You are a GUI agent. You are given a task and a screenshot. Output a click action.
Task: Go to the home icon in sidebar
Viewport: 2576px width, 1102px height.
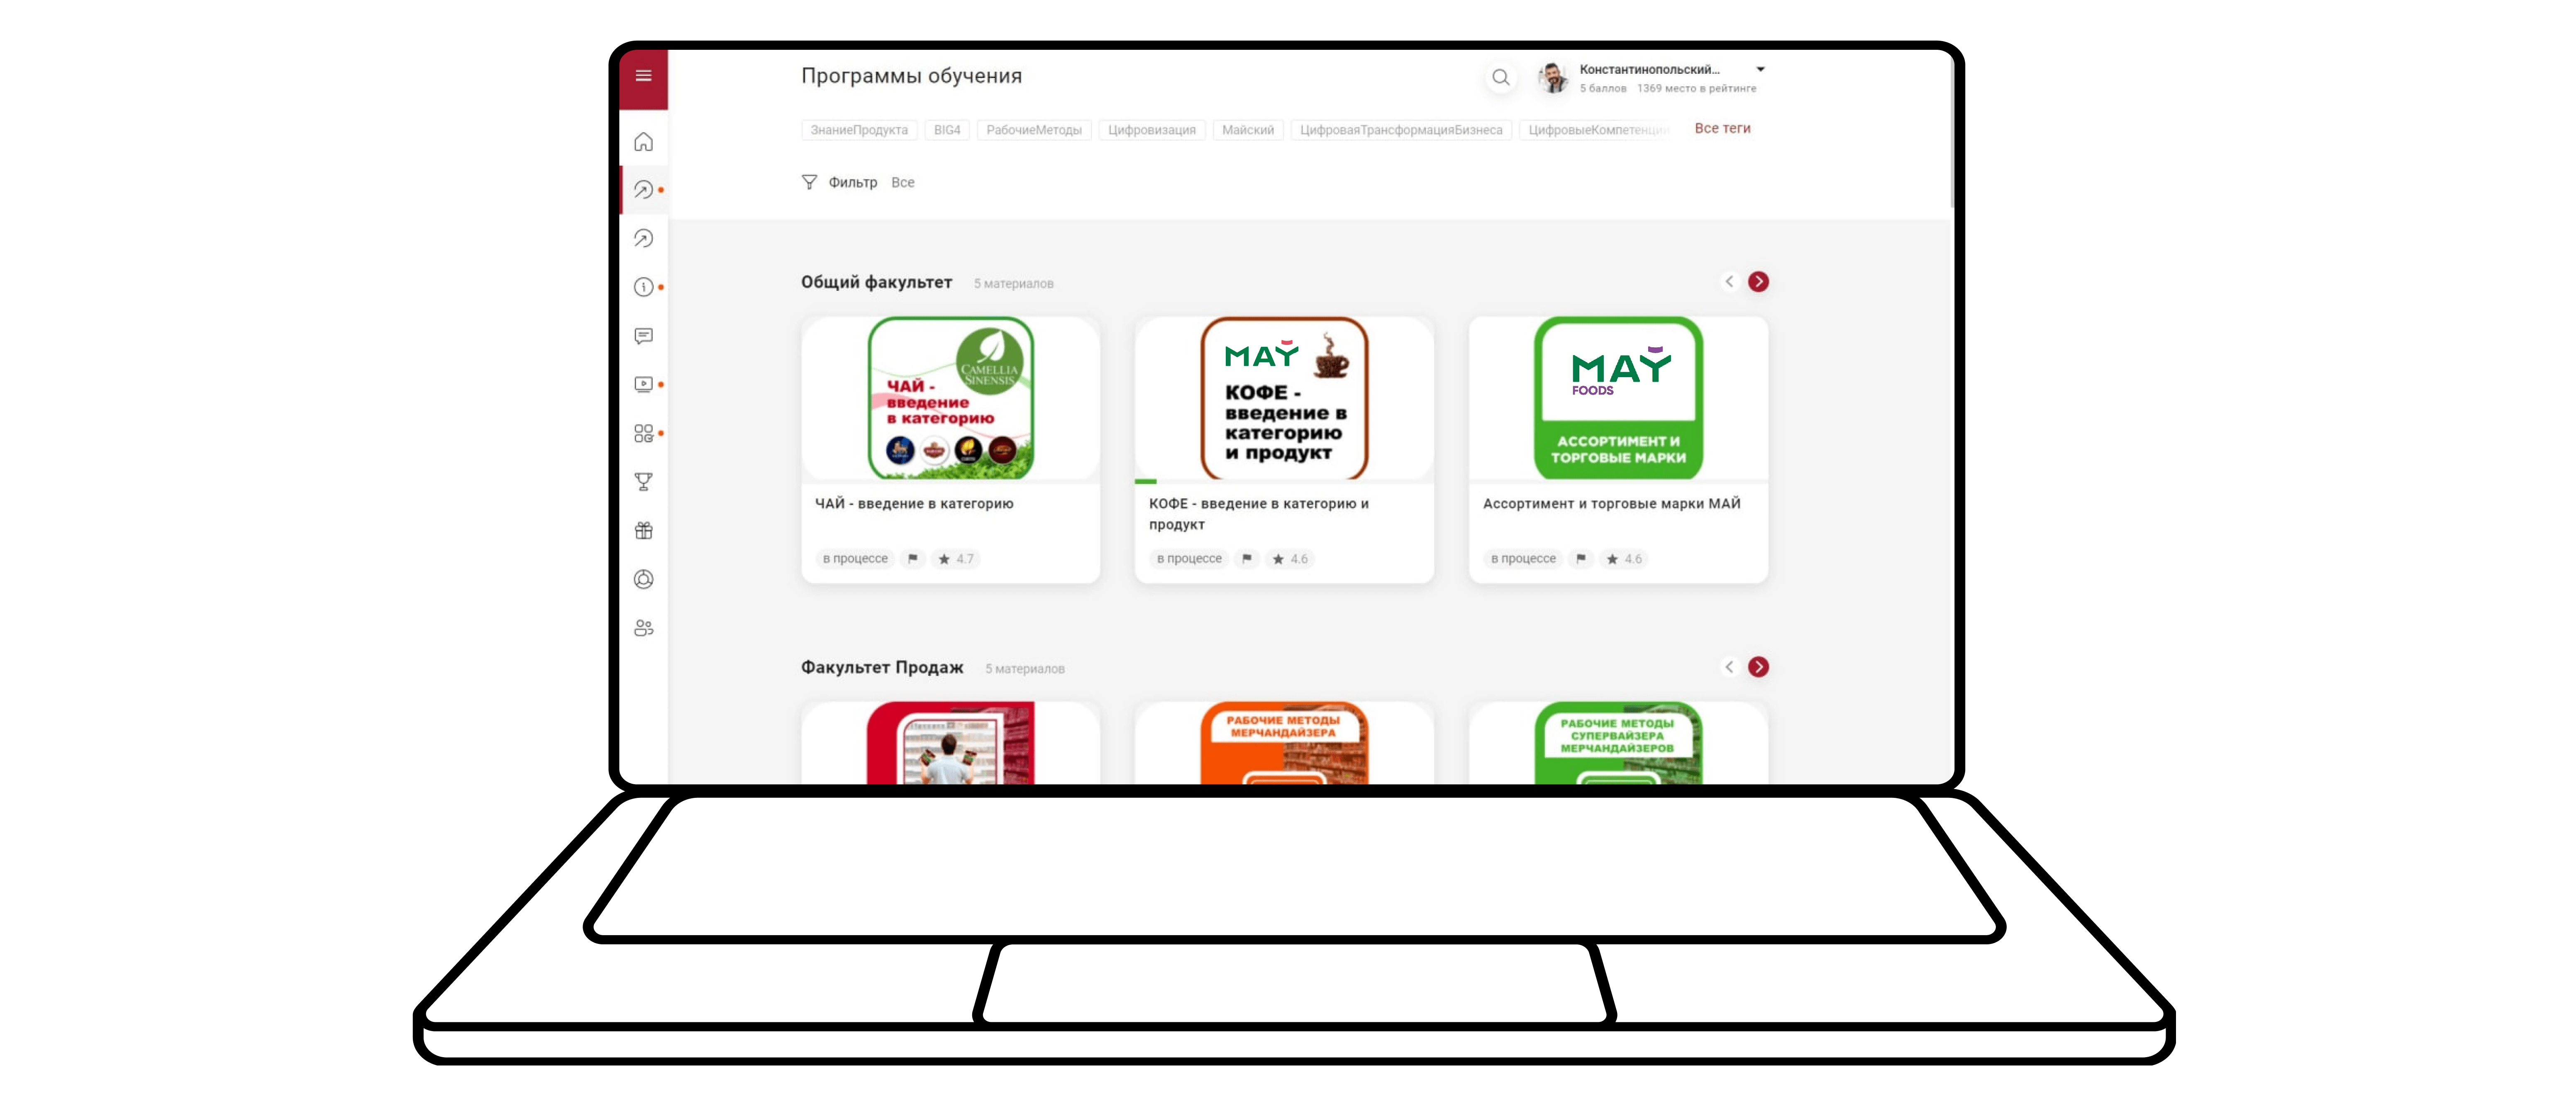tap(643, 141)
